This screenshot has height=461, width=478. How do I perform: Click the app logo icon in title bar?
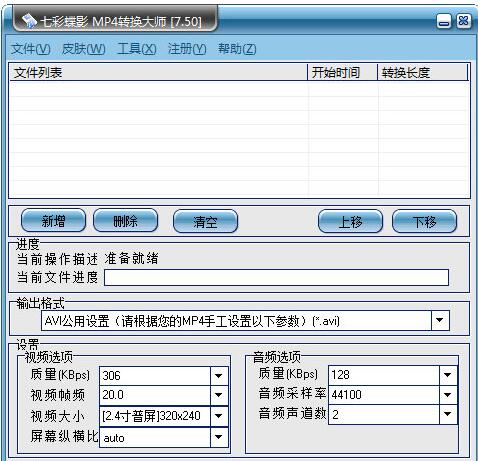point(29,21)
